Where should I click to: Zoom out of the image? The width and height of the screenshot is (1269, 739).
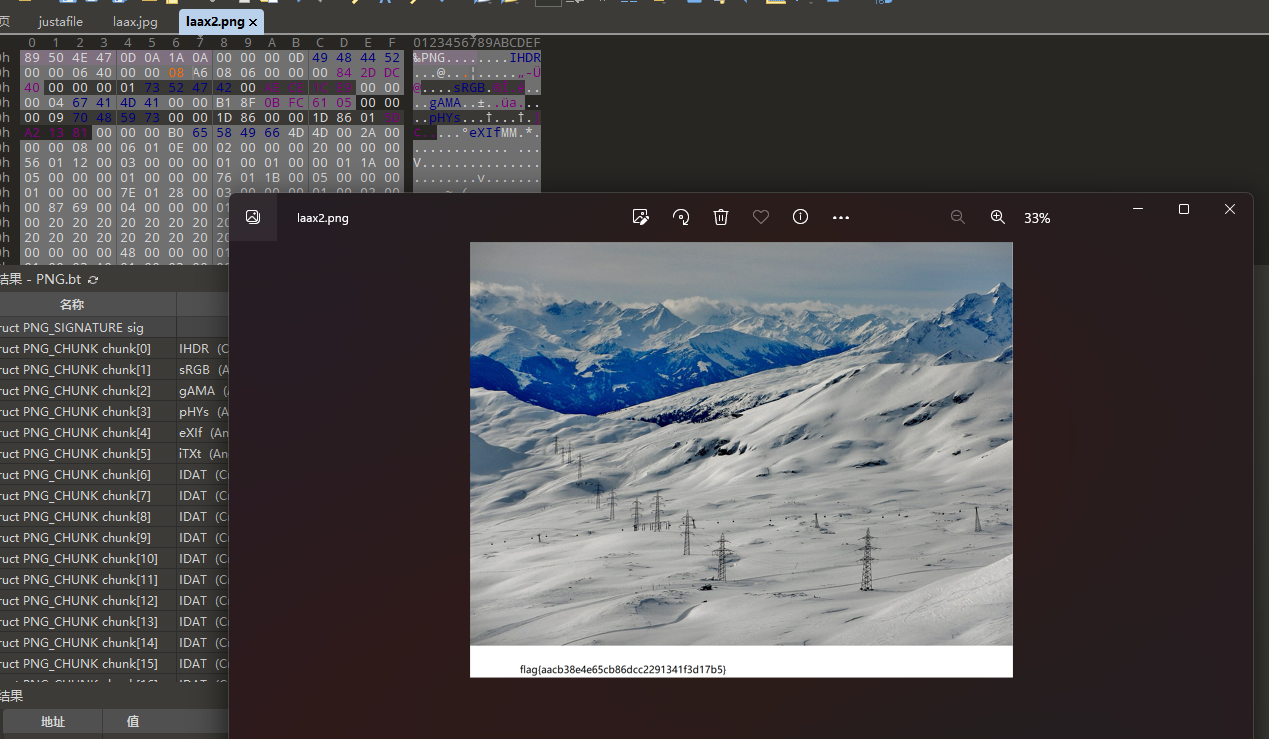point(958,217)
